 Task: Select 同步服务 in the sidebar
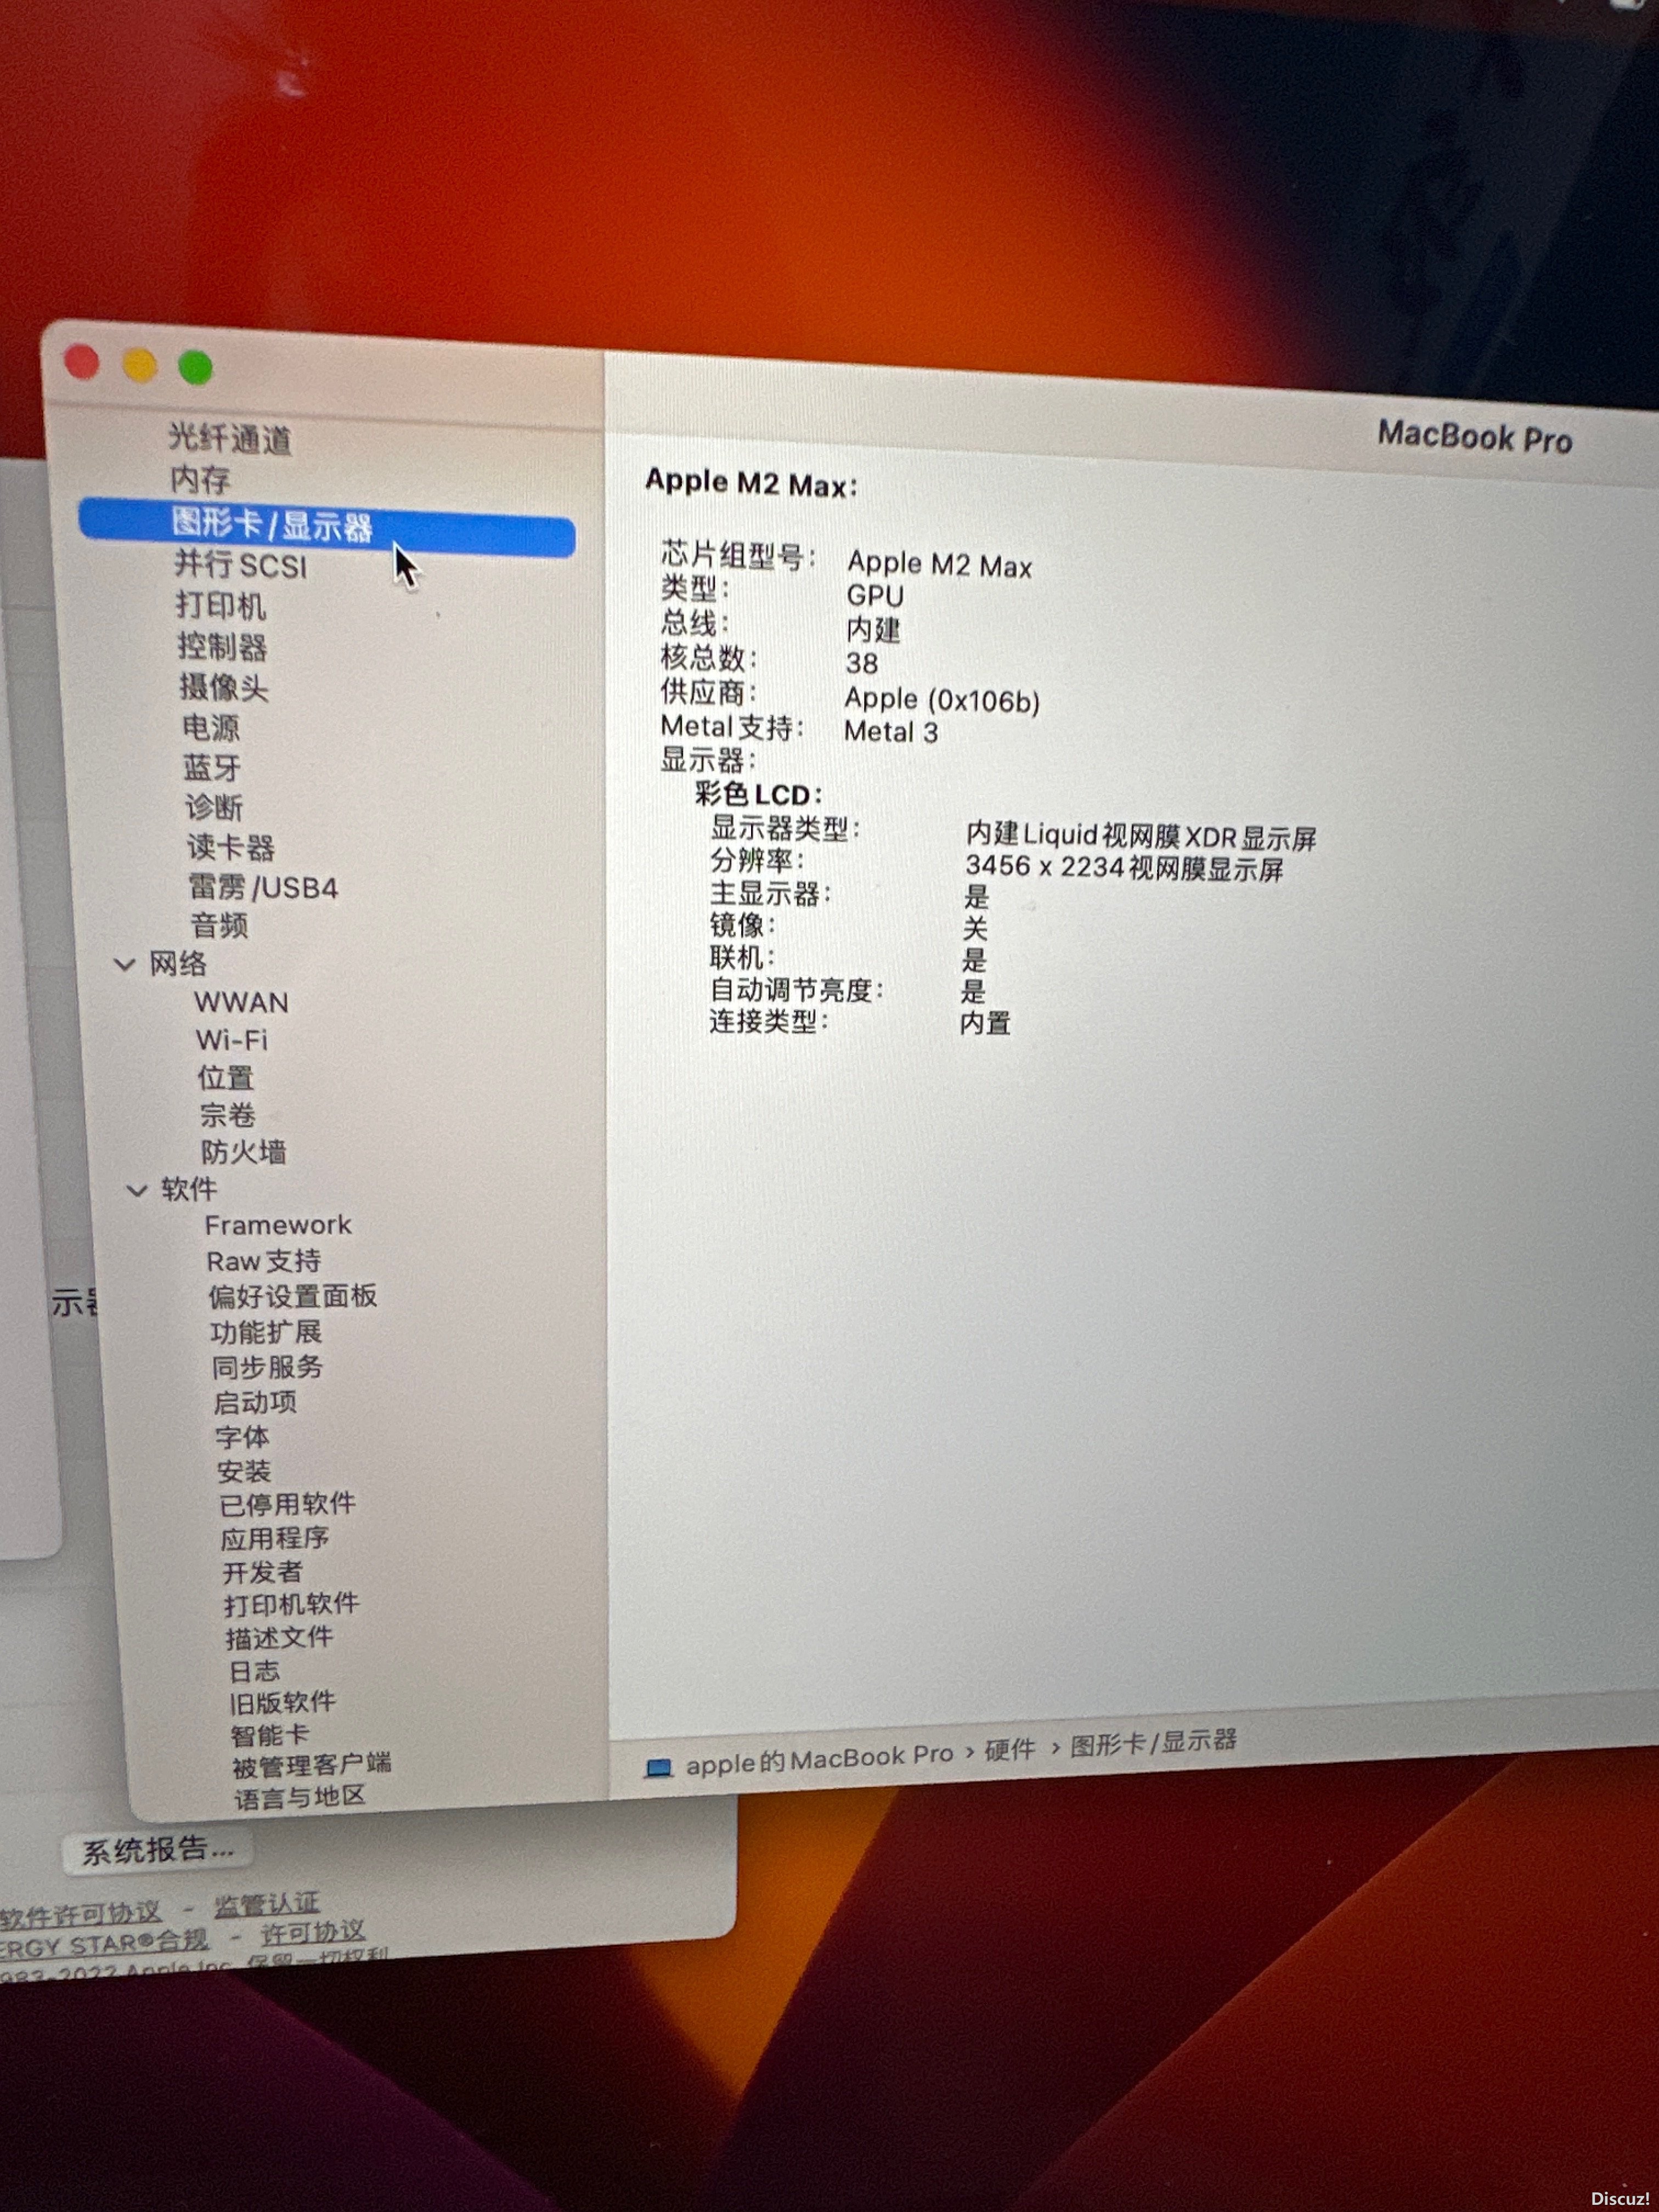(x=268, y=1368)
